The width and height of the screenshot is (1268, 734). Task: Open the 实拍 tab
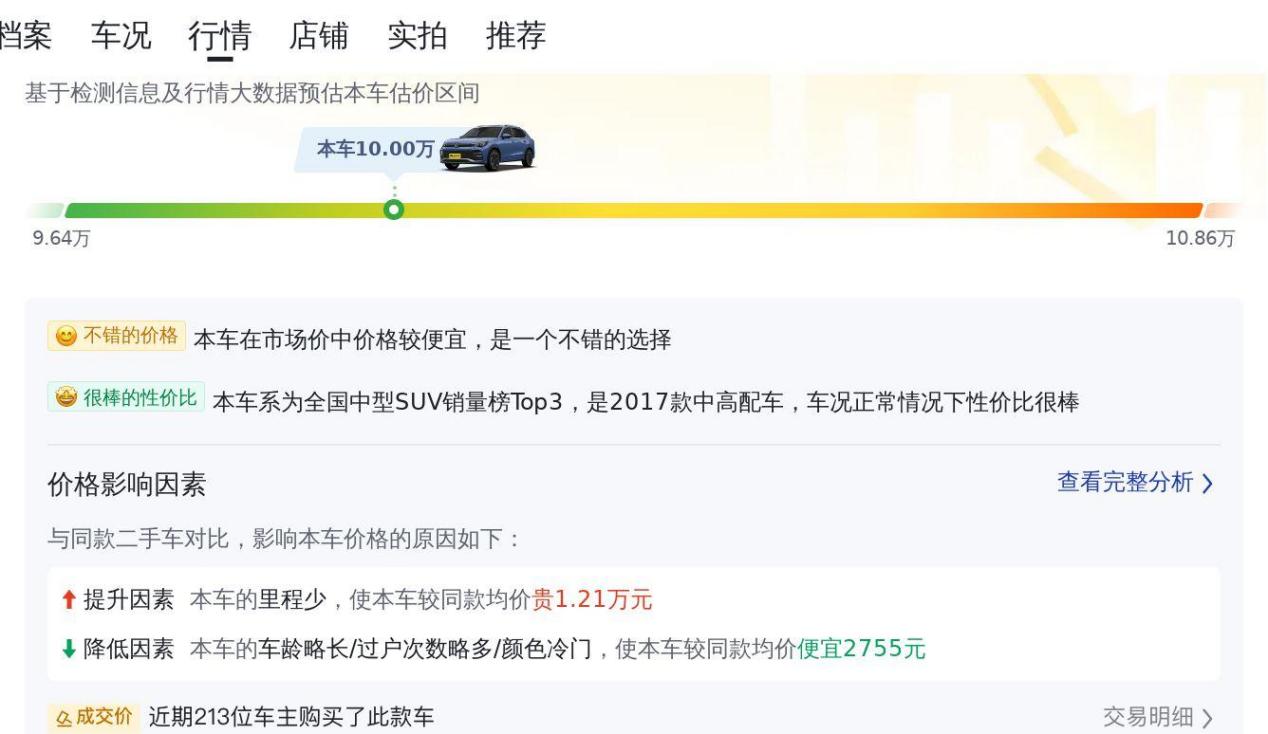[x=417, y=36]
